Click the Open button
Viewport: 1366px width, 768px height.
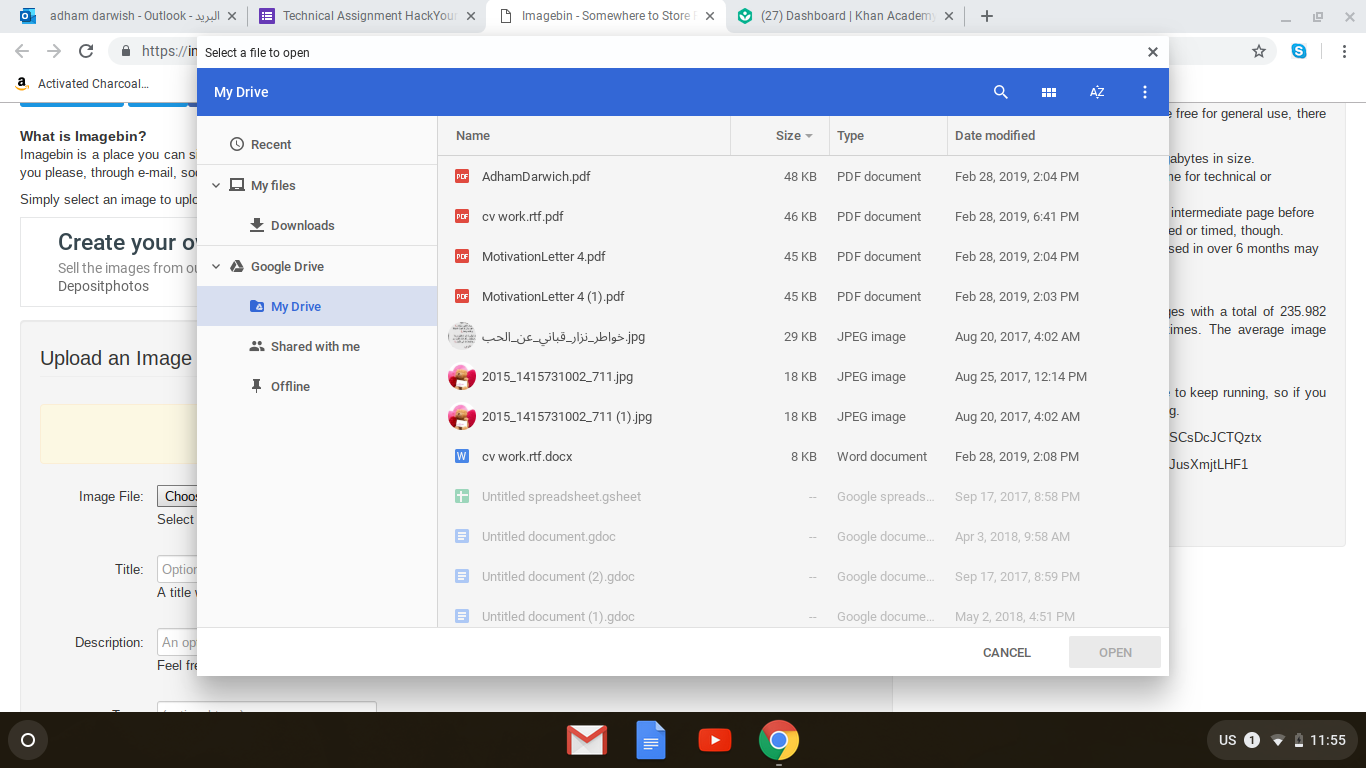(x=1115, y=652)
